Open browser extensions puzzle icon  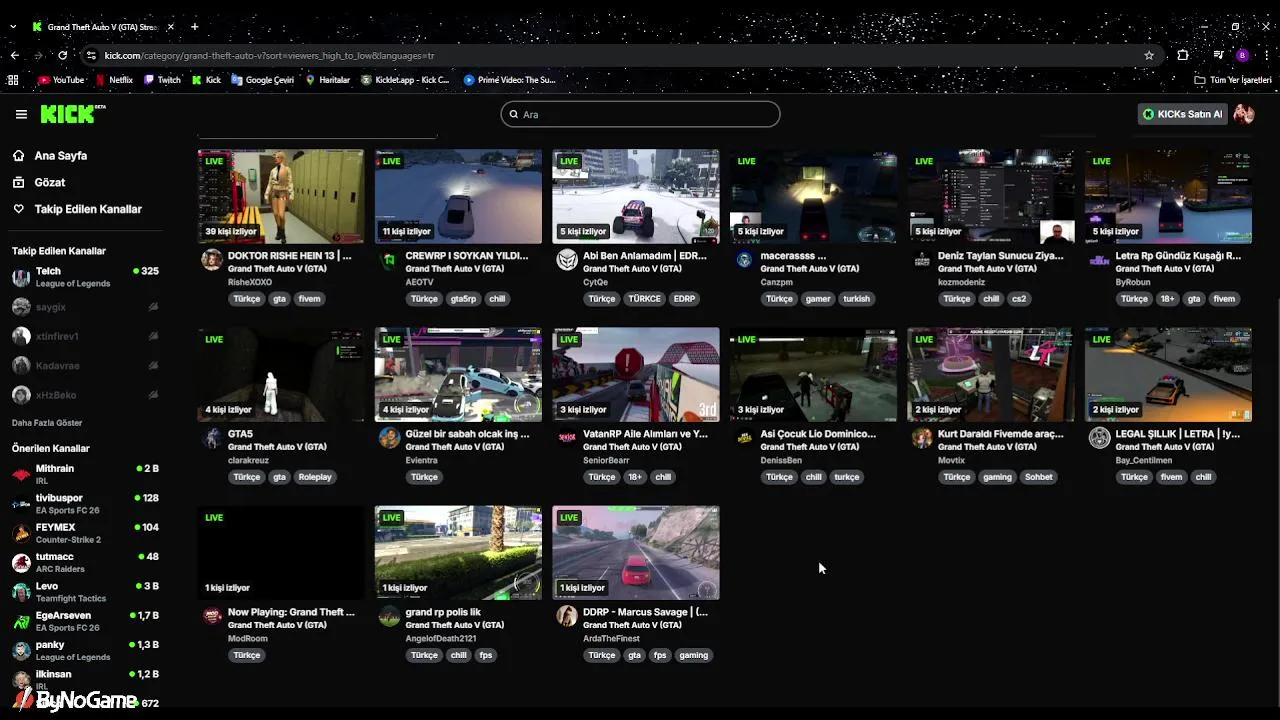point(1183,55)
